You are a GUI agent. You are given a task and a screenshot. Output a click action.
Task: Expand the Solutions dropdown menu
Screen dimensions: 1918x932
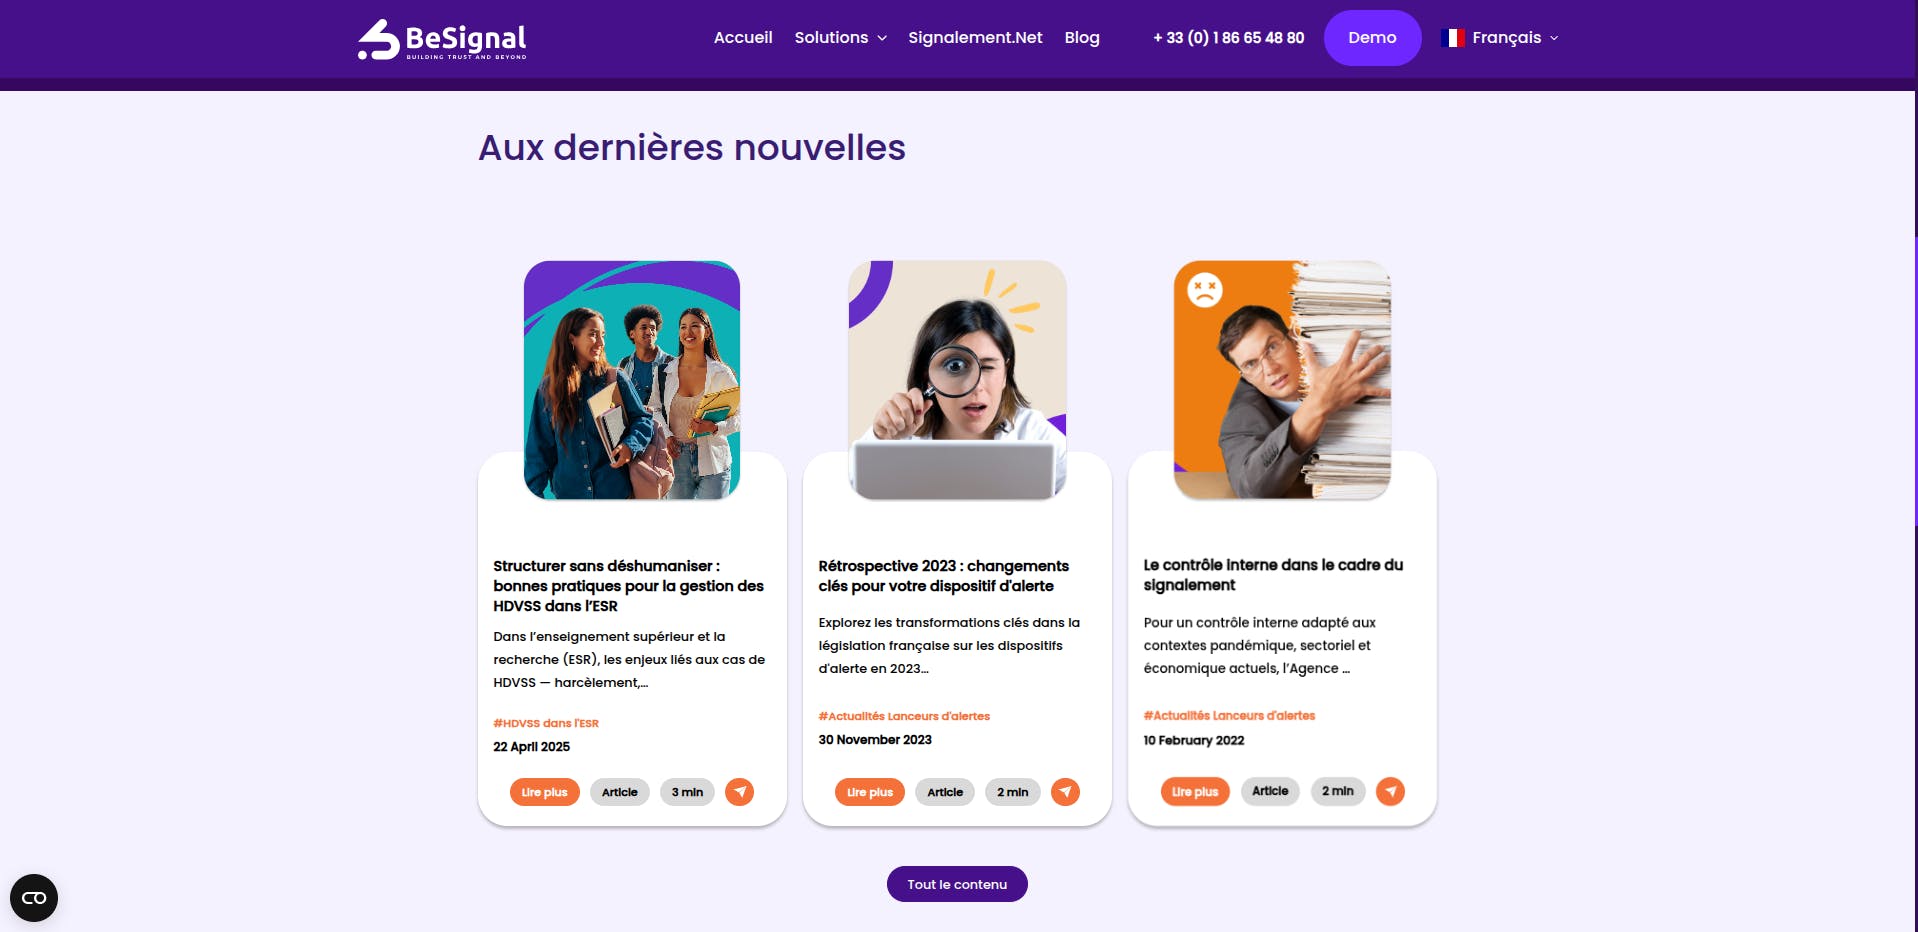click(x=840, y=38)
